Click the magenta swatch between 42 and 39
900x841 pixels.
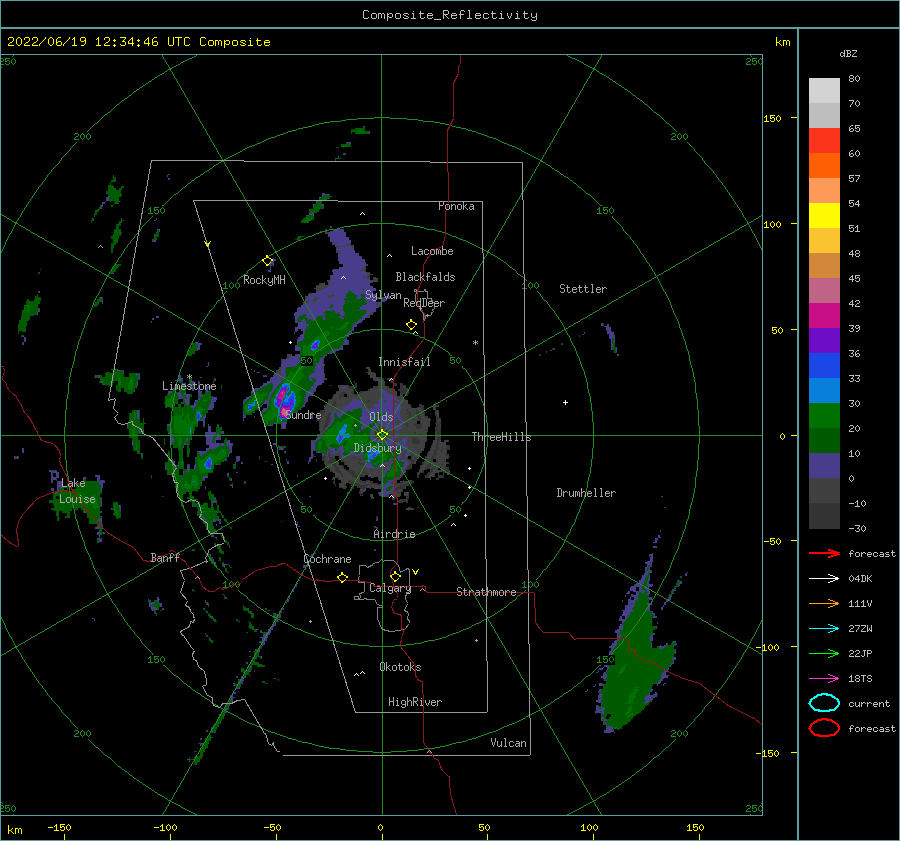[x=824, y=315]
